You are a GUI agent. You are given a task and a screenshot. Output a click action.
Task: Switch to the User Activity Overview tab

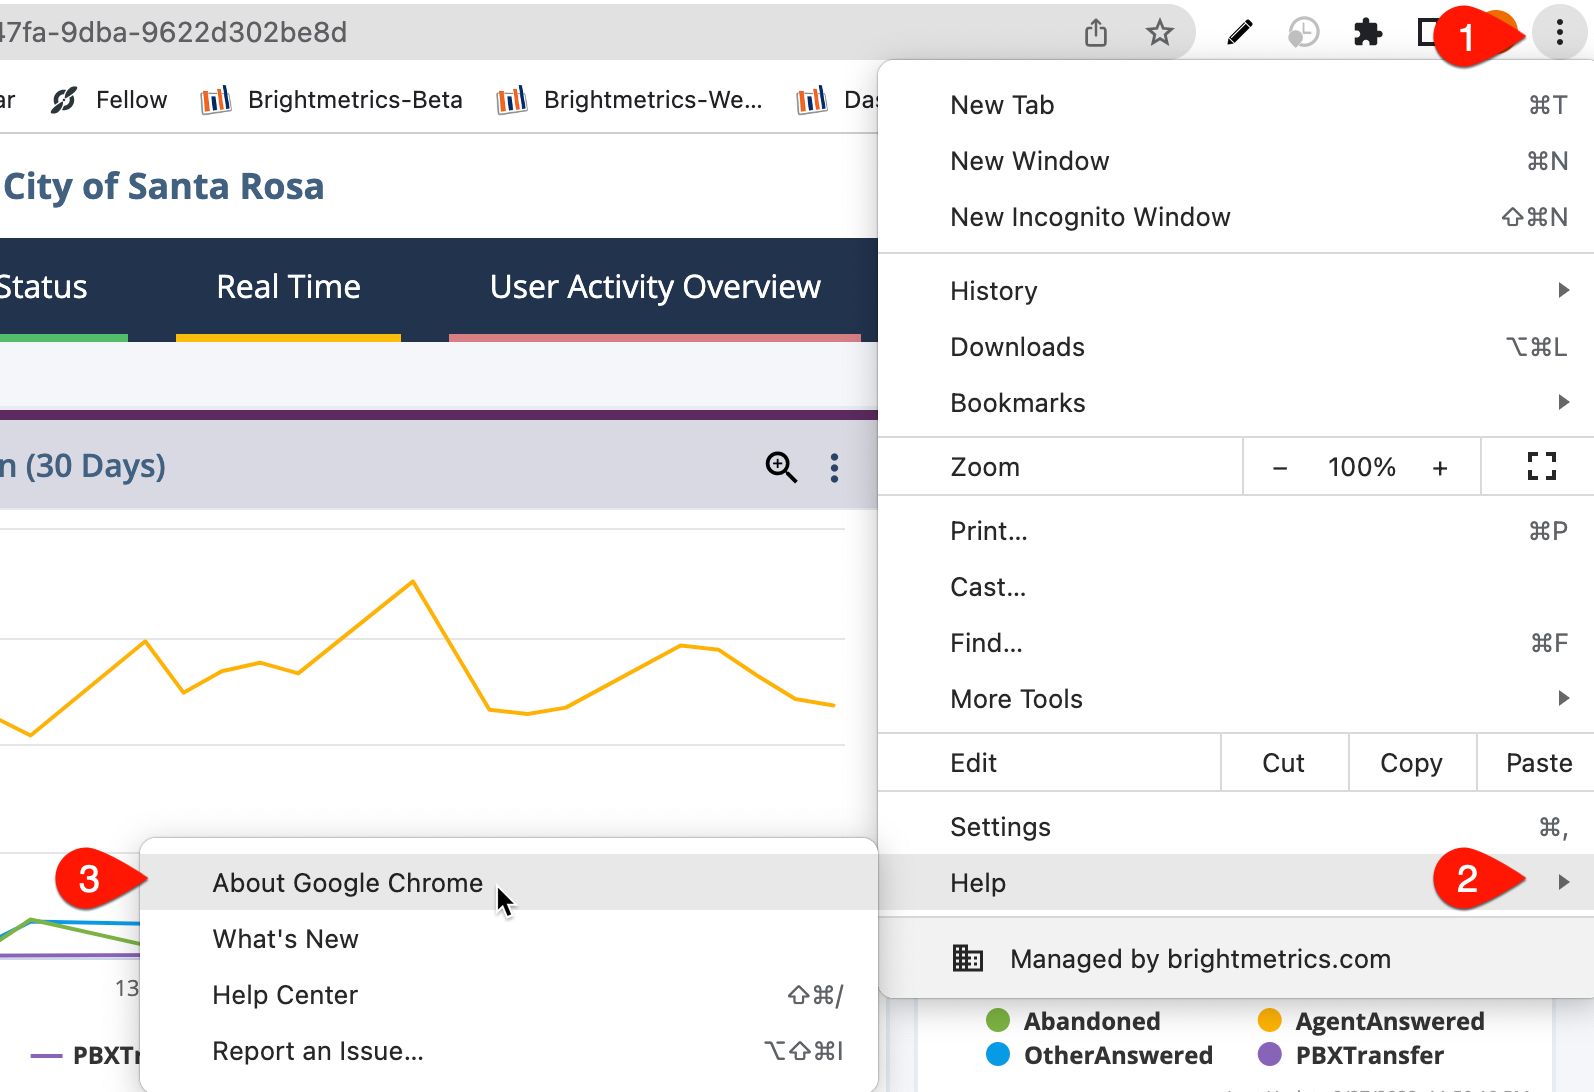point(655,287)
